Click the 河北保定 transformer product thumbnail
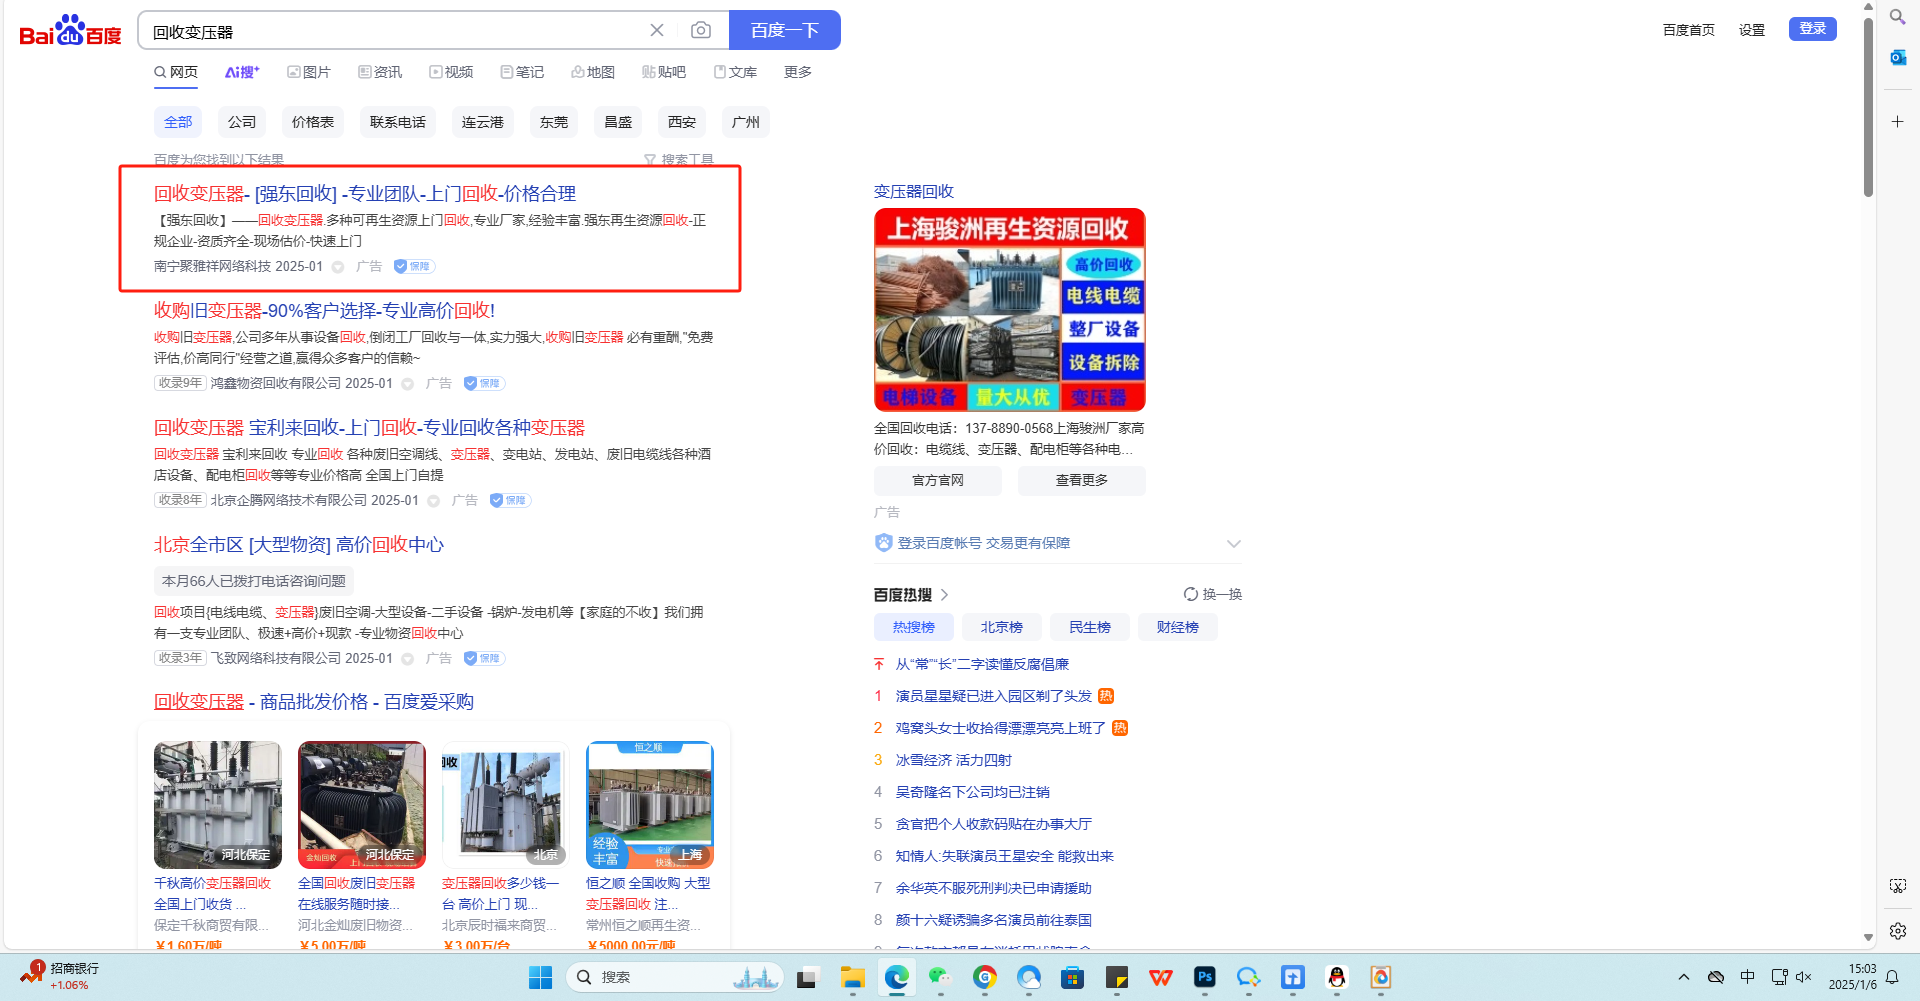 tap(217, 805)
